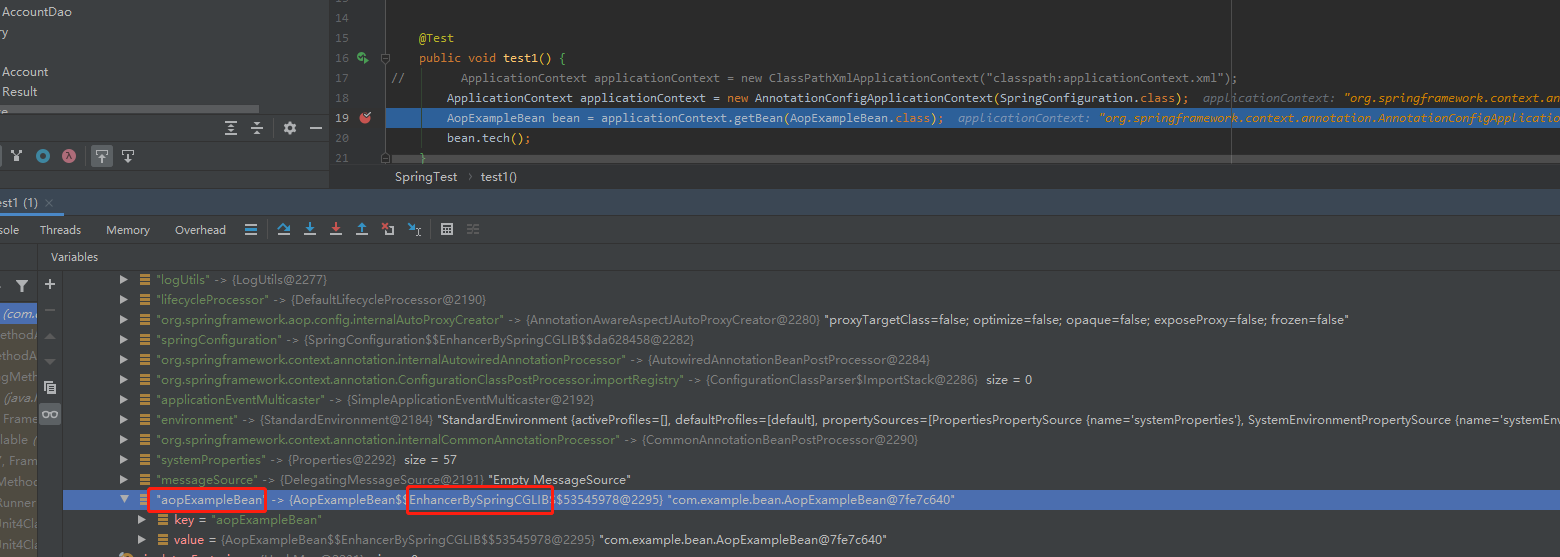Click the Step Into debugger icon

[x=310, y=230]
